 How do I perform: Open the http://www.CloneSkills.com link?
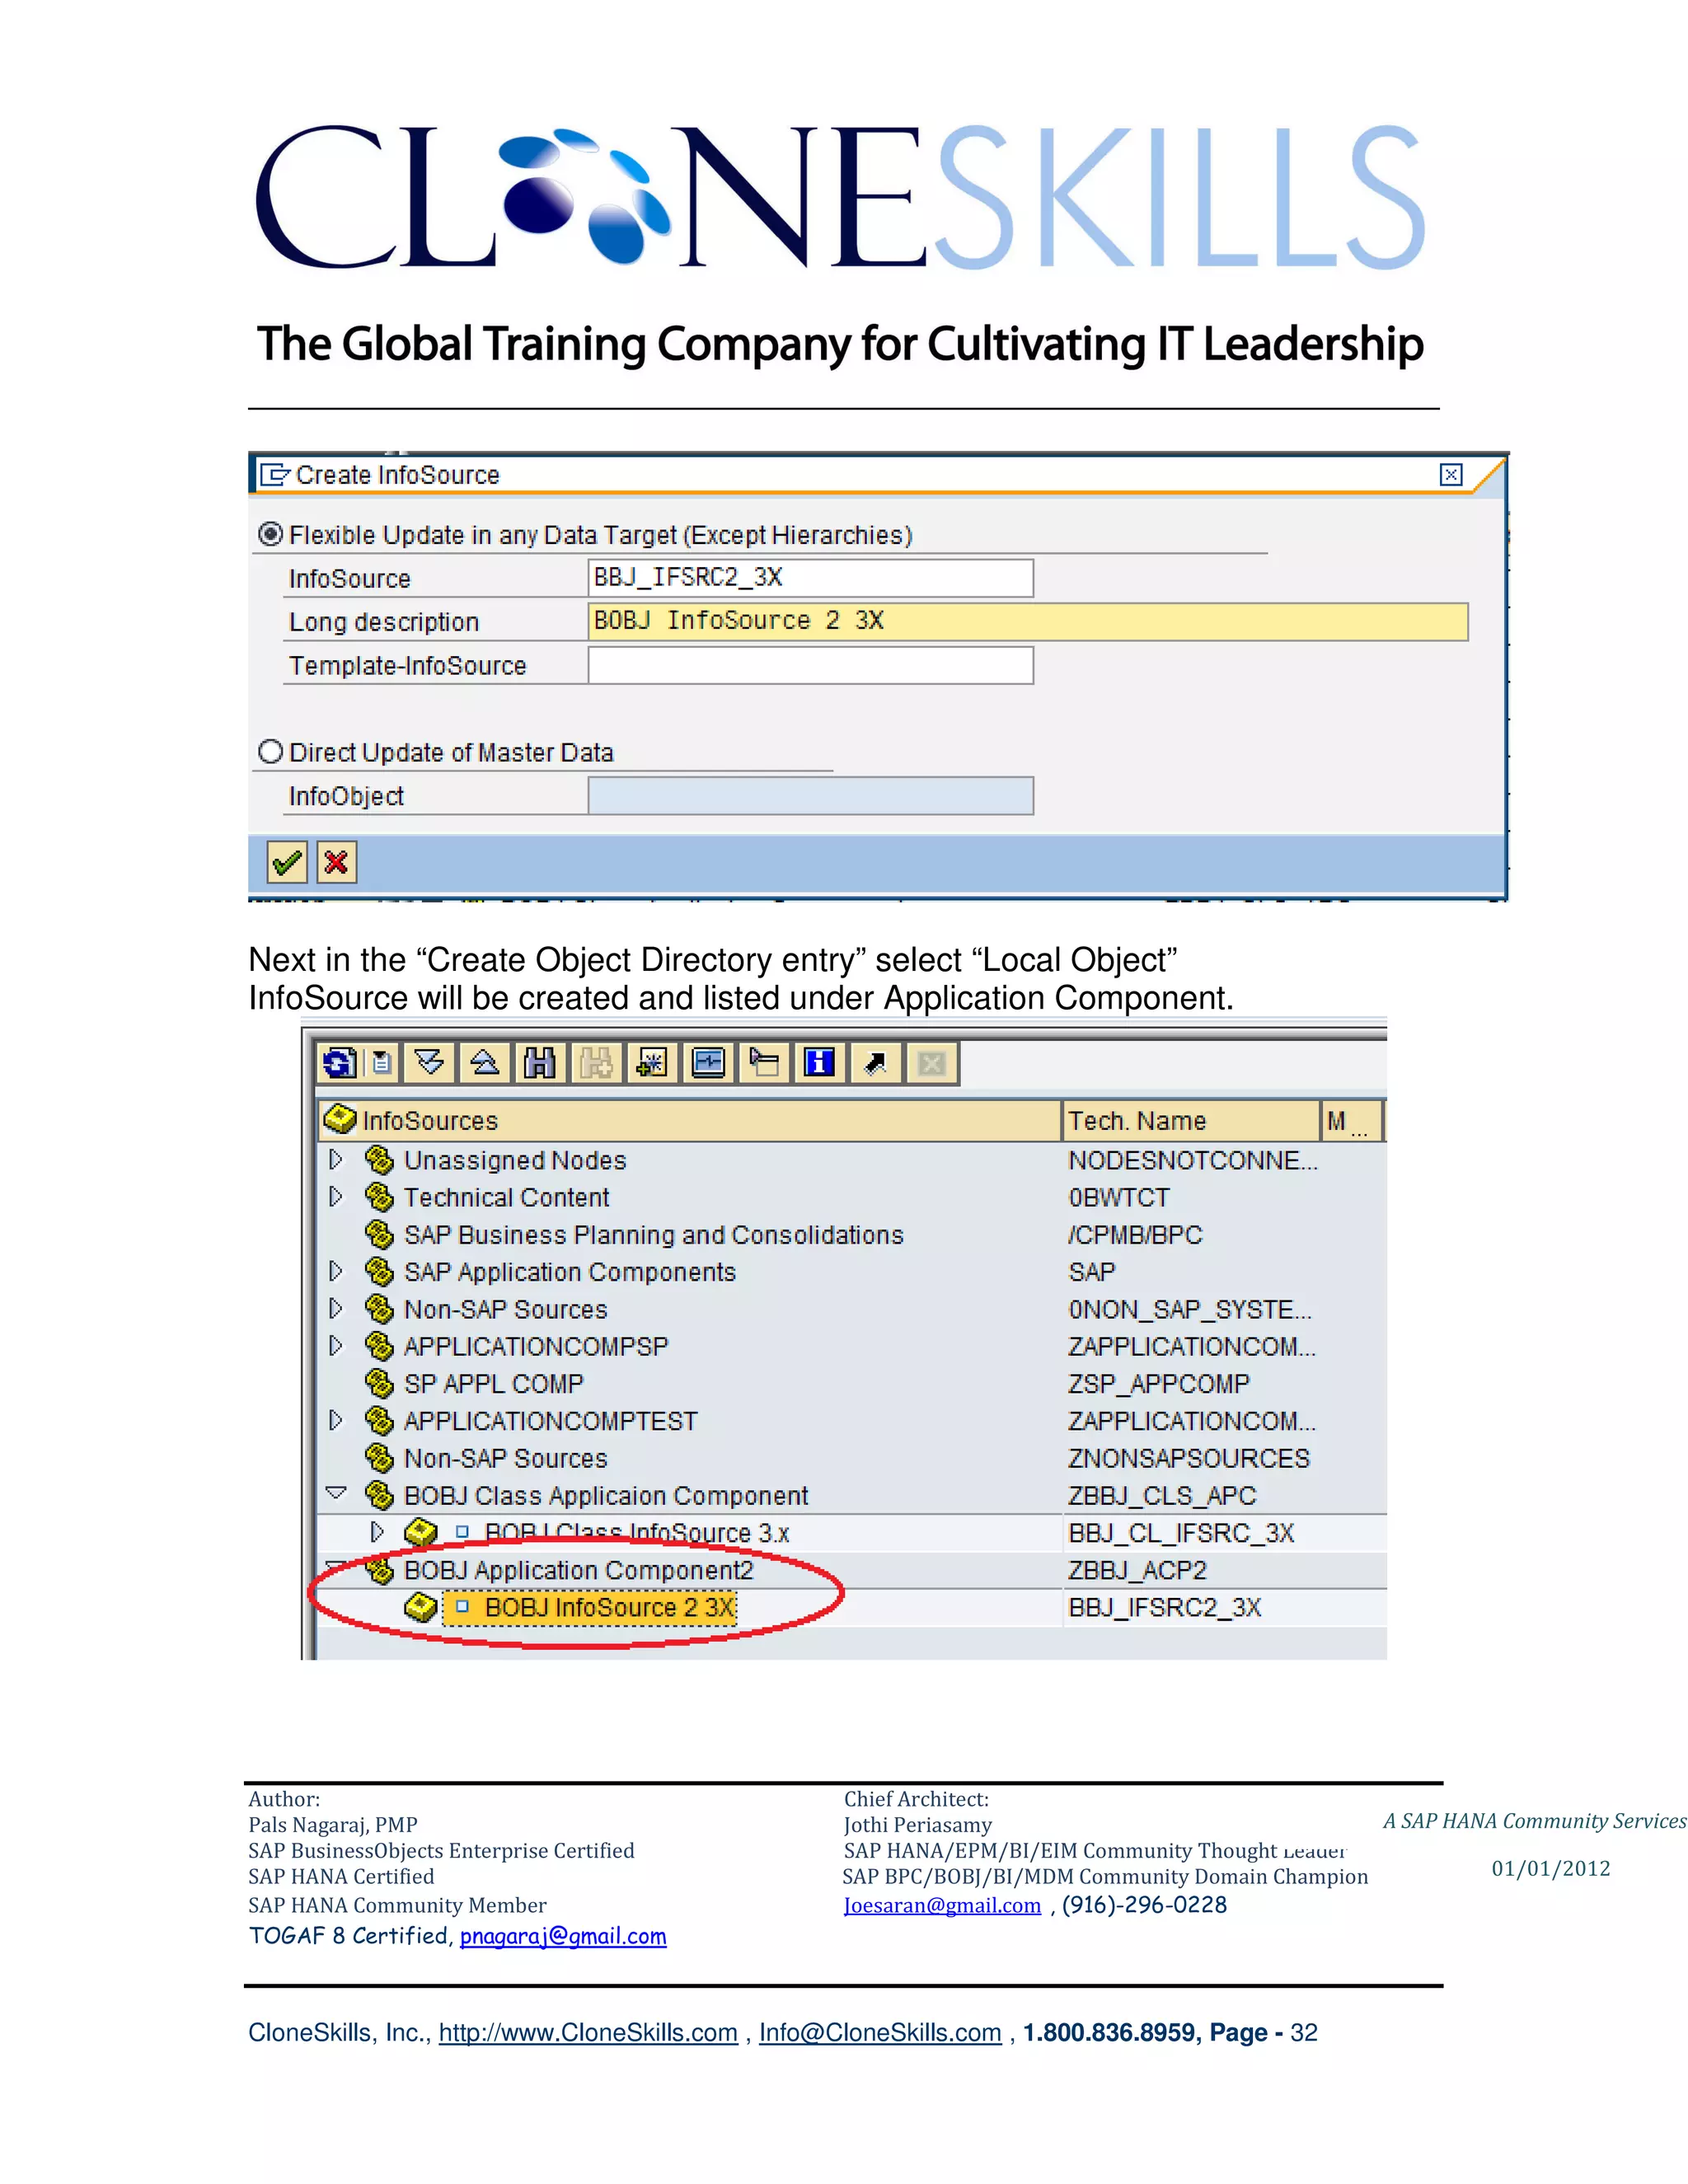click(x=588, y=2033)
